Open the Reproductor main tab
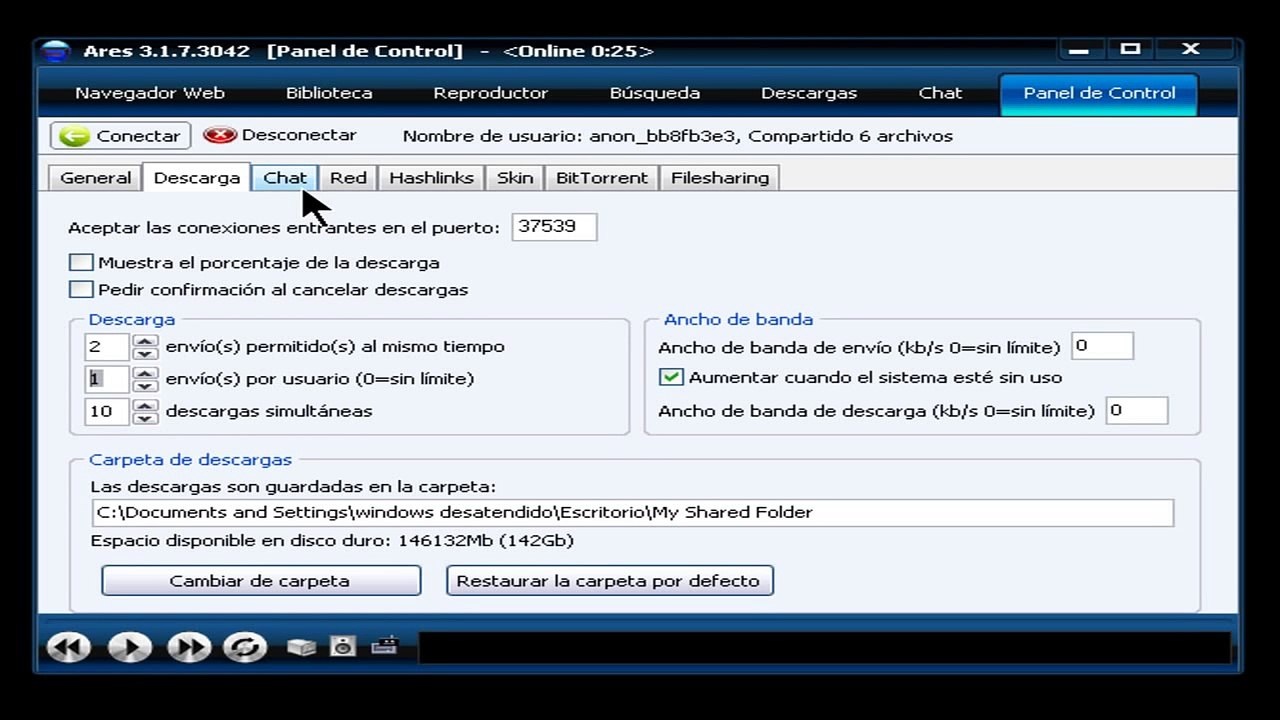The height and width of the screenshot is (720, 1280). coord(490,93)
